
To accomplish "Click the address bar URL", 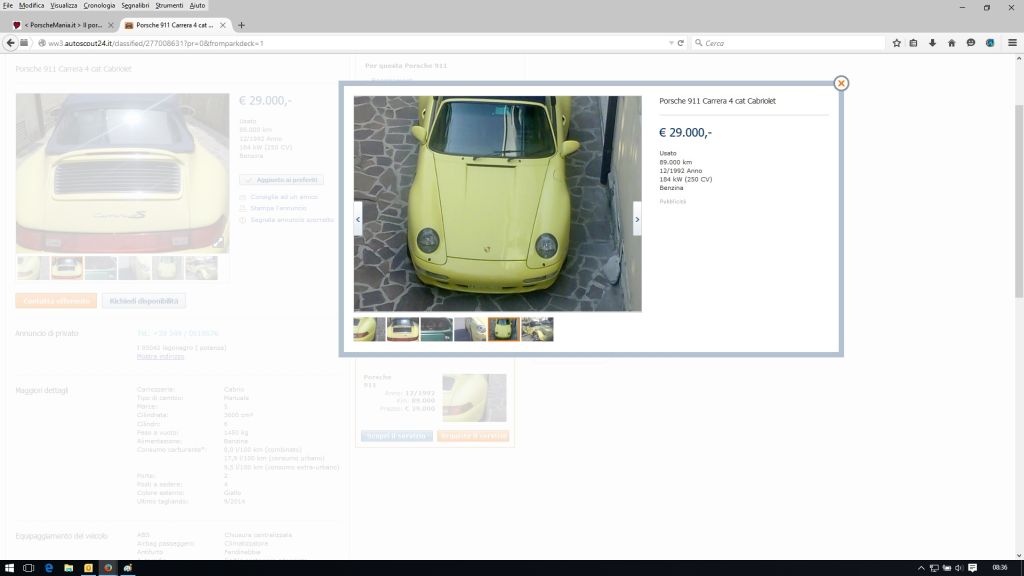I will [155, 43].
